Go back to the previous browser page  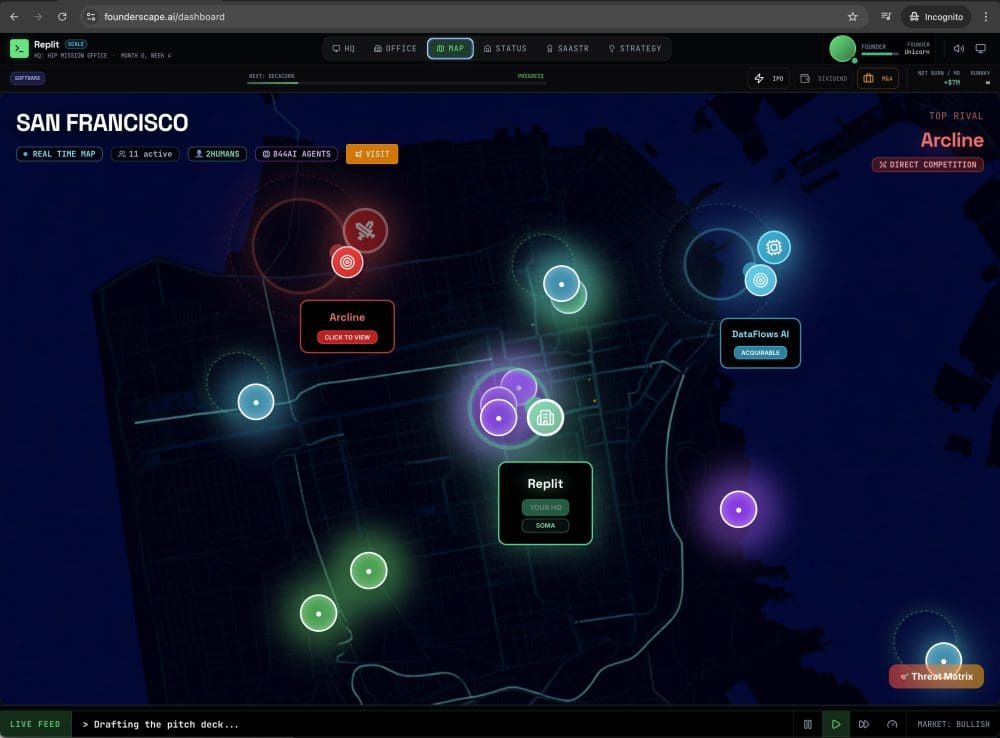[x=14, y=17]
